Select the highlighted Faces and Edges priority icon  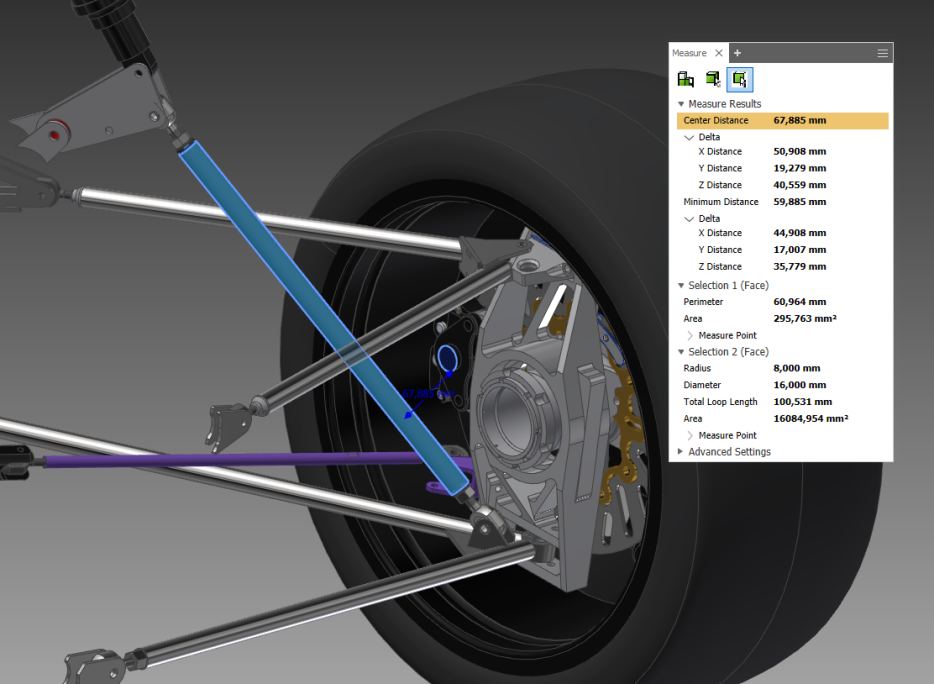coord(740,79)
